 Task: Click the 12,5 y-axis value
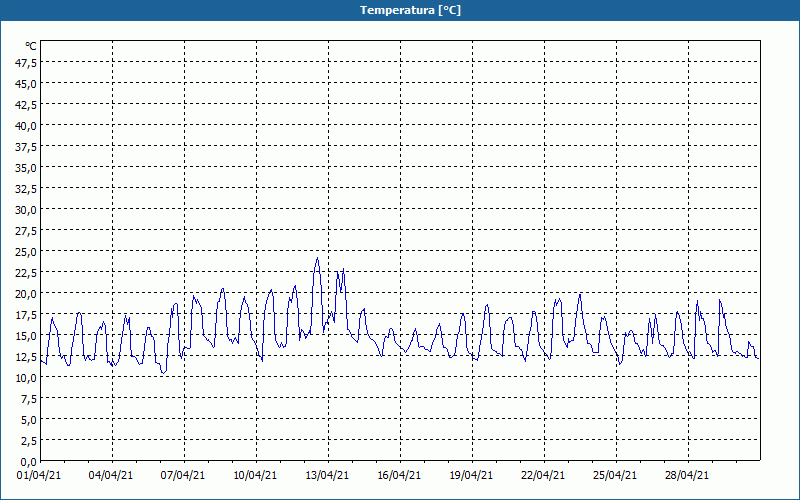click(x=26, y=356)
